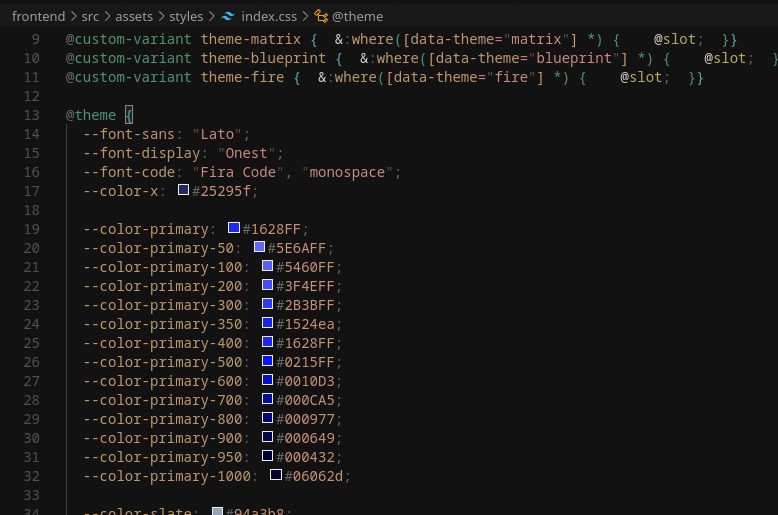Open the styles breadcrumb folder

[186, 16]
